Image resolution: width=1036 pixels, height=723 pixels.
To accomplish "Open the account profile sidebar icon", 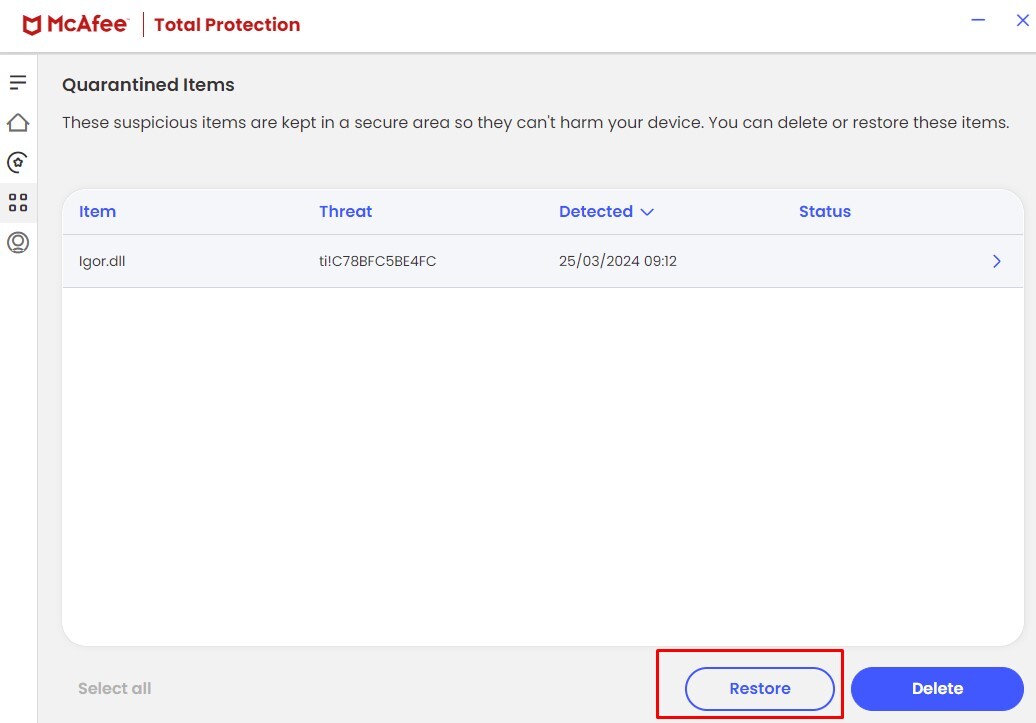I will [18, 243].
